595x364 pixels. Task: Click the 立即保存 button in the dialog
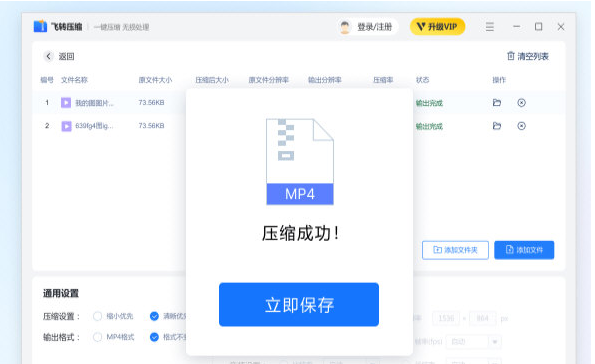(x=299, y=304)
